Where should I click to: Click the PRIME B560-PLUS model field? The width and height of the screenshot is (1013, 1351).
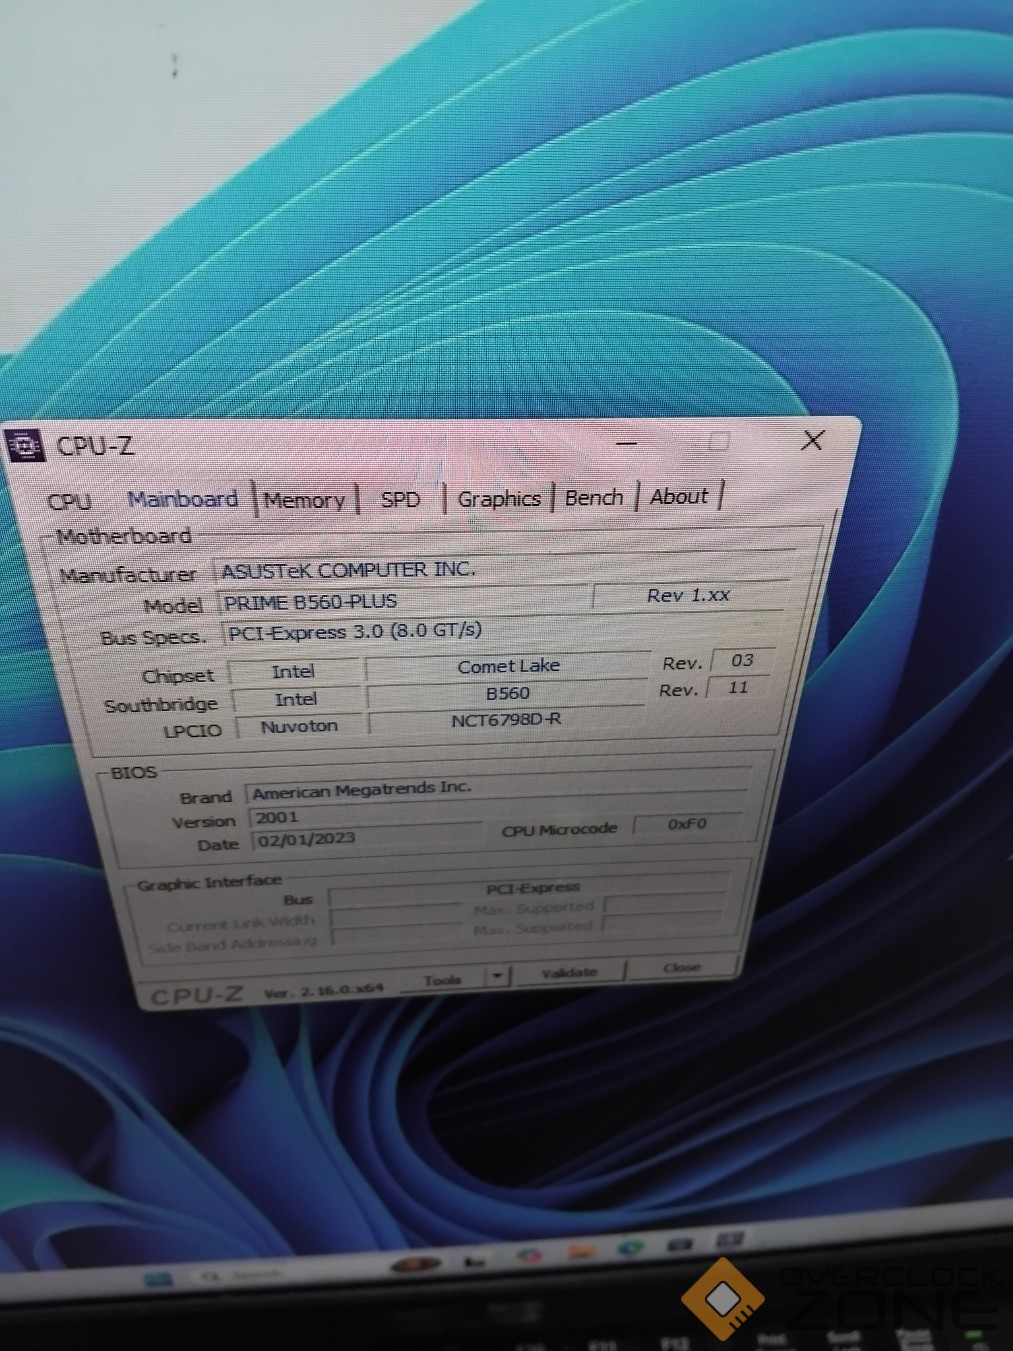(x=400, y=601)
